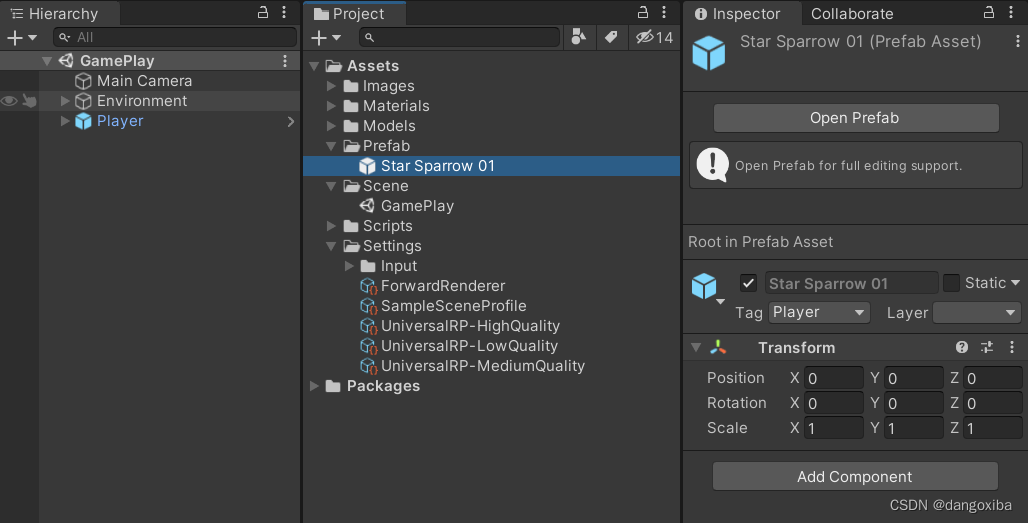This screenshot has height=523, width=1028.
Task: Open Transform help reference icon
Action: point(962,347)
